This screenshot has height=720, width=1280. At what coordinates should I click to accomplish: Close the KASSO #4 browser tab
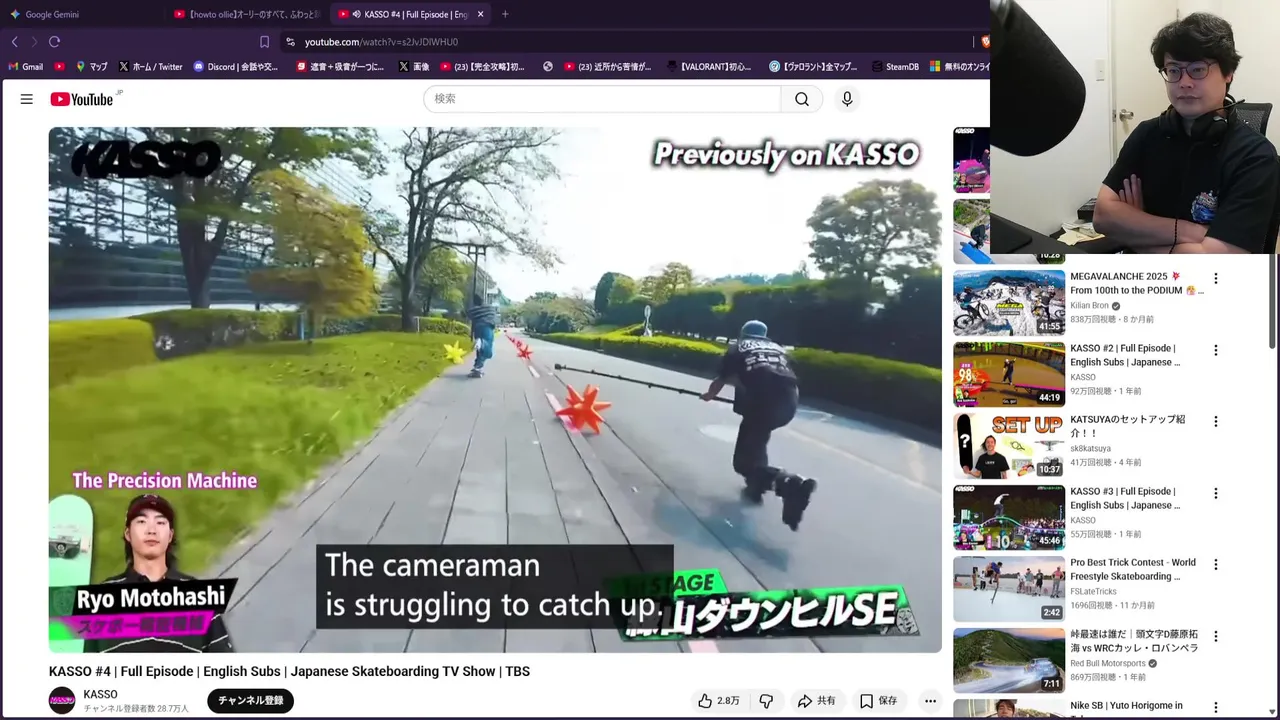[x=480, y=14]
